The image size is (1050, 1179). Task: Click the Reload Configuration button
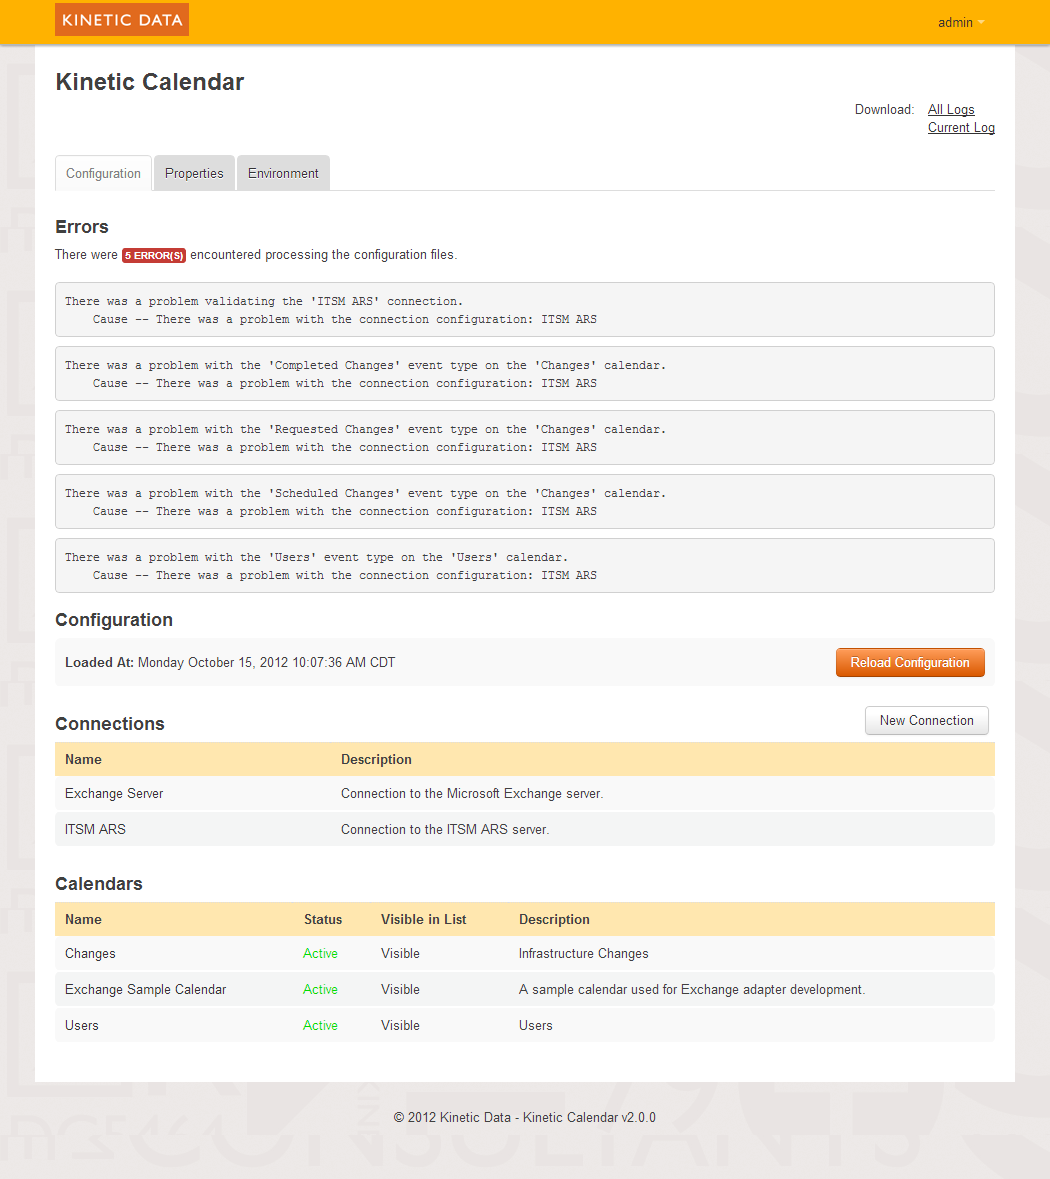(x=910, y=662)
